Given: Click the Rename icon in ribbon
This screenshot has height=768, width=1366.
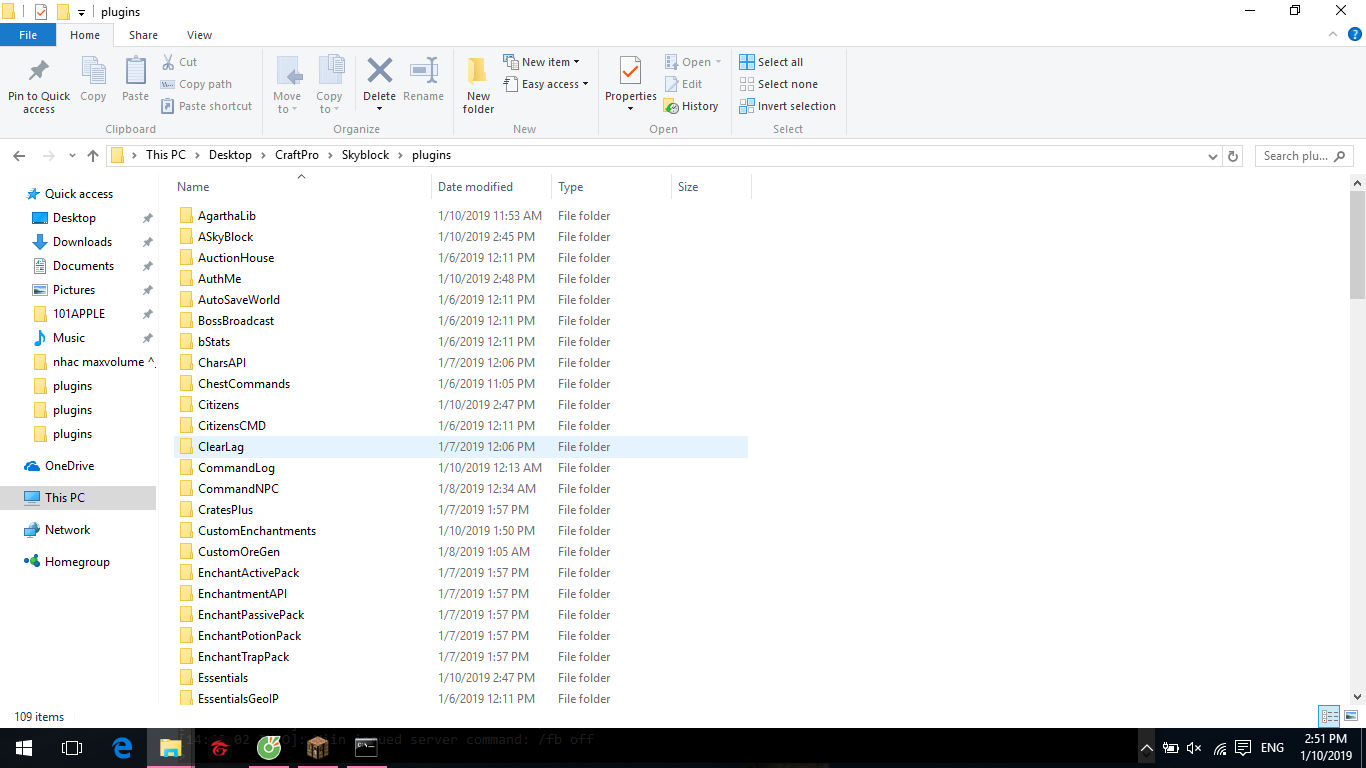Looking at the screenshot, I should [424, 72].
